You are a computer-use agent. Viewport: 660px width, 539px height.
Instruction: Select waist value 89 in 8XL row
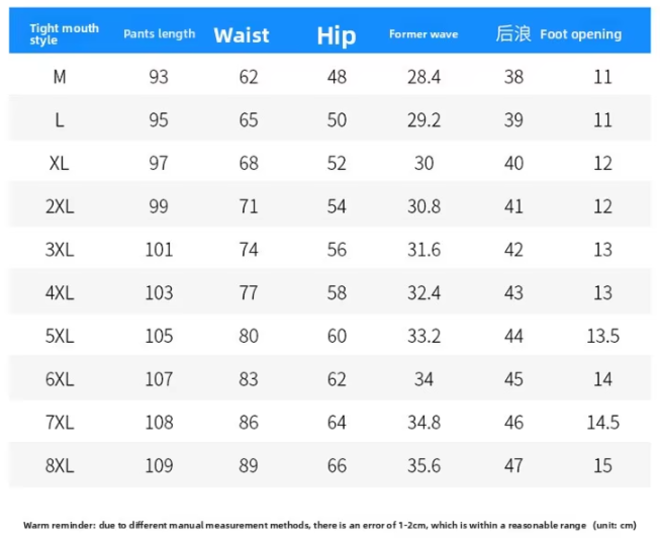coord(248,465)
